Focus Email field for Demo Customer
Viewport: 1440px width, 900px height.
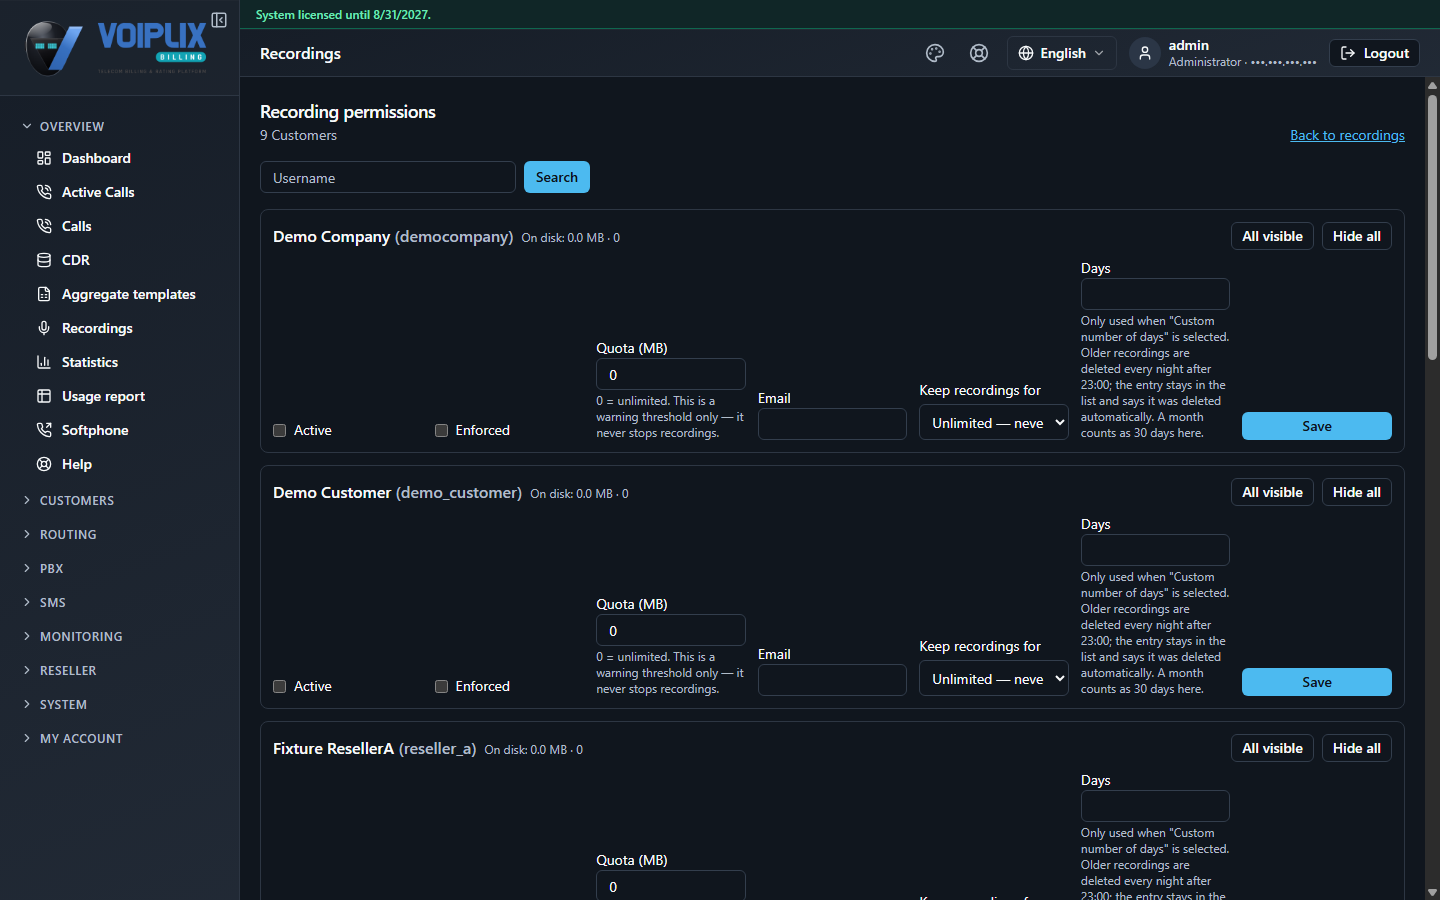click(832, 680)
